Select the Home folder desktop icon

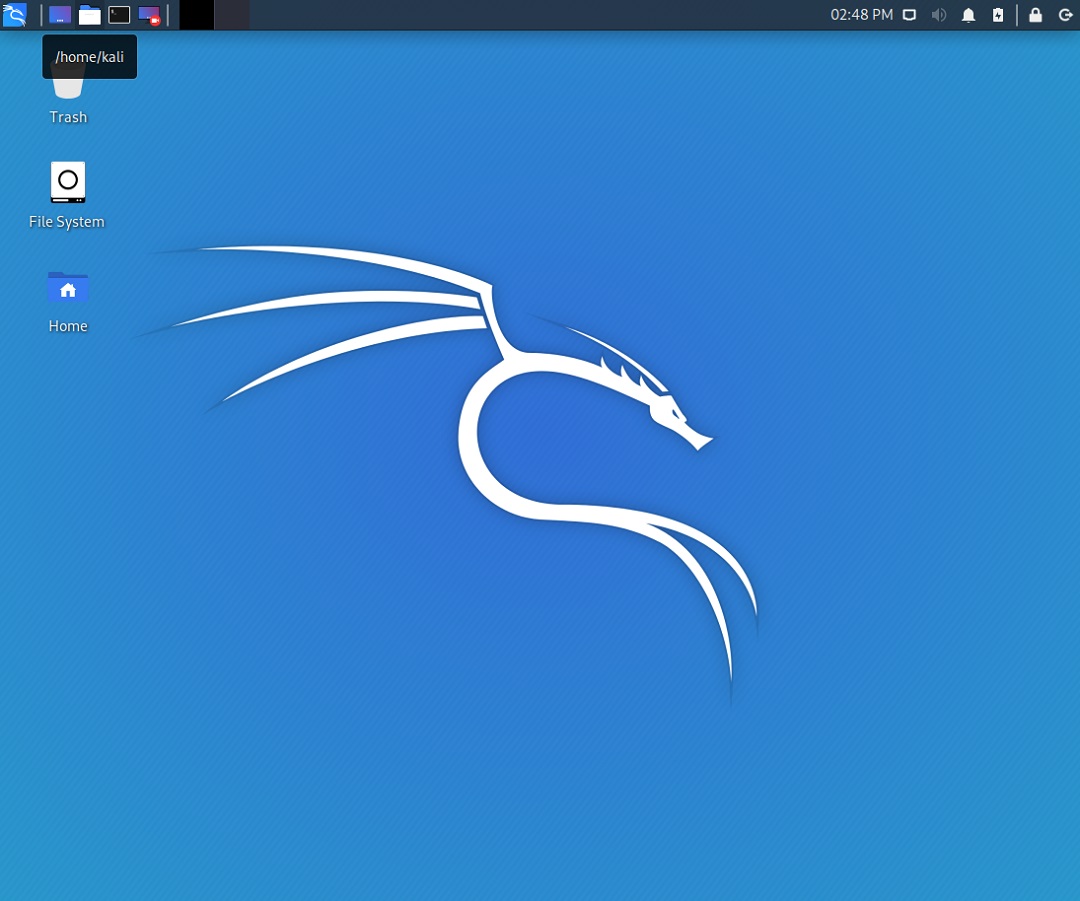pos(68,287)
